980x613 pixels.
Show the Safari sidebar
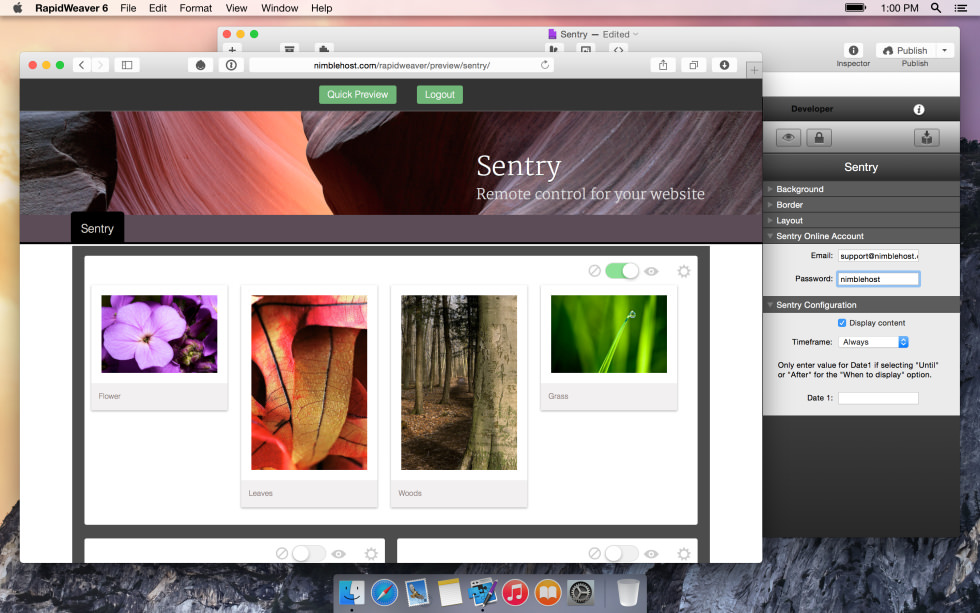pos(127,65)
